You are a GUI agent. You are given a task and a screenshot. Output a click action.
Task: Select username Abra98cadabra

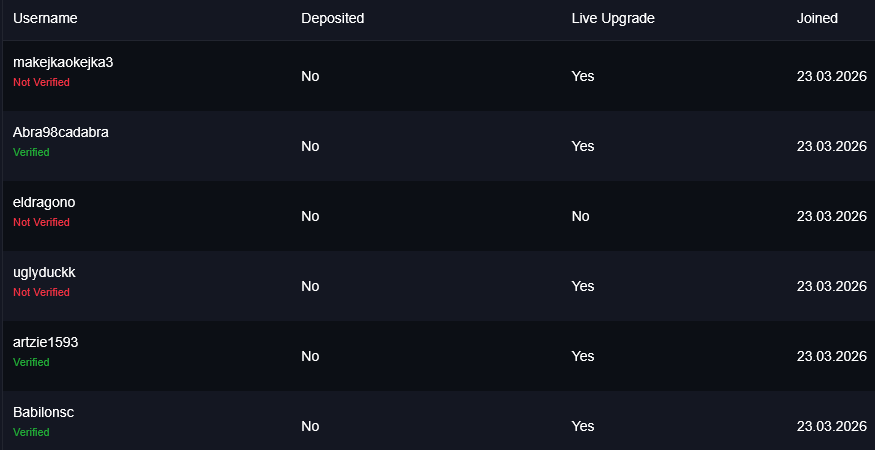point(61,132)
